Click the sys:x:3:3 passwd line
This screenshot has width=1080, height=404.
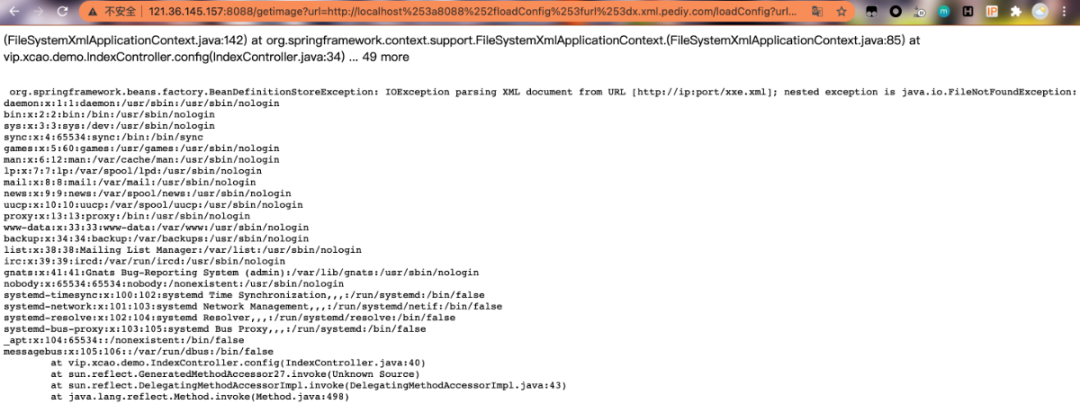point(109,125)
